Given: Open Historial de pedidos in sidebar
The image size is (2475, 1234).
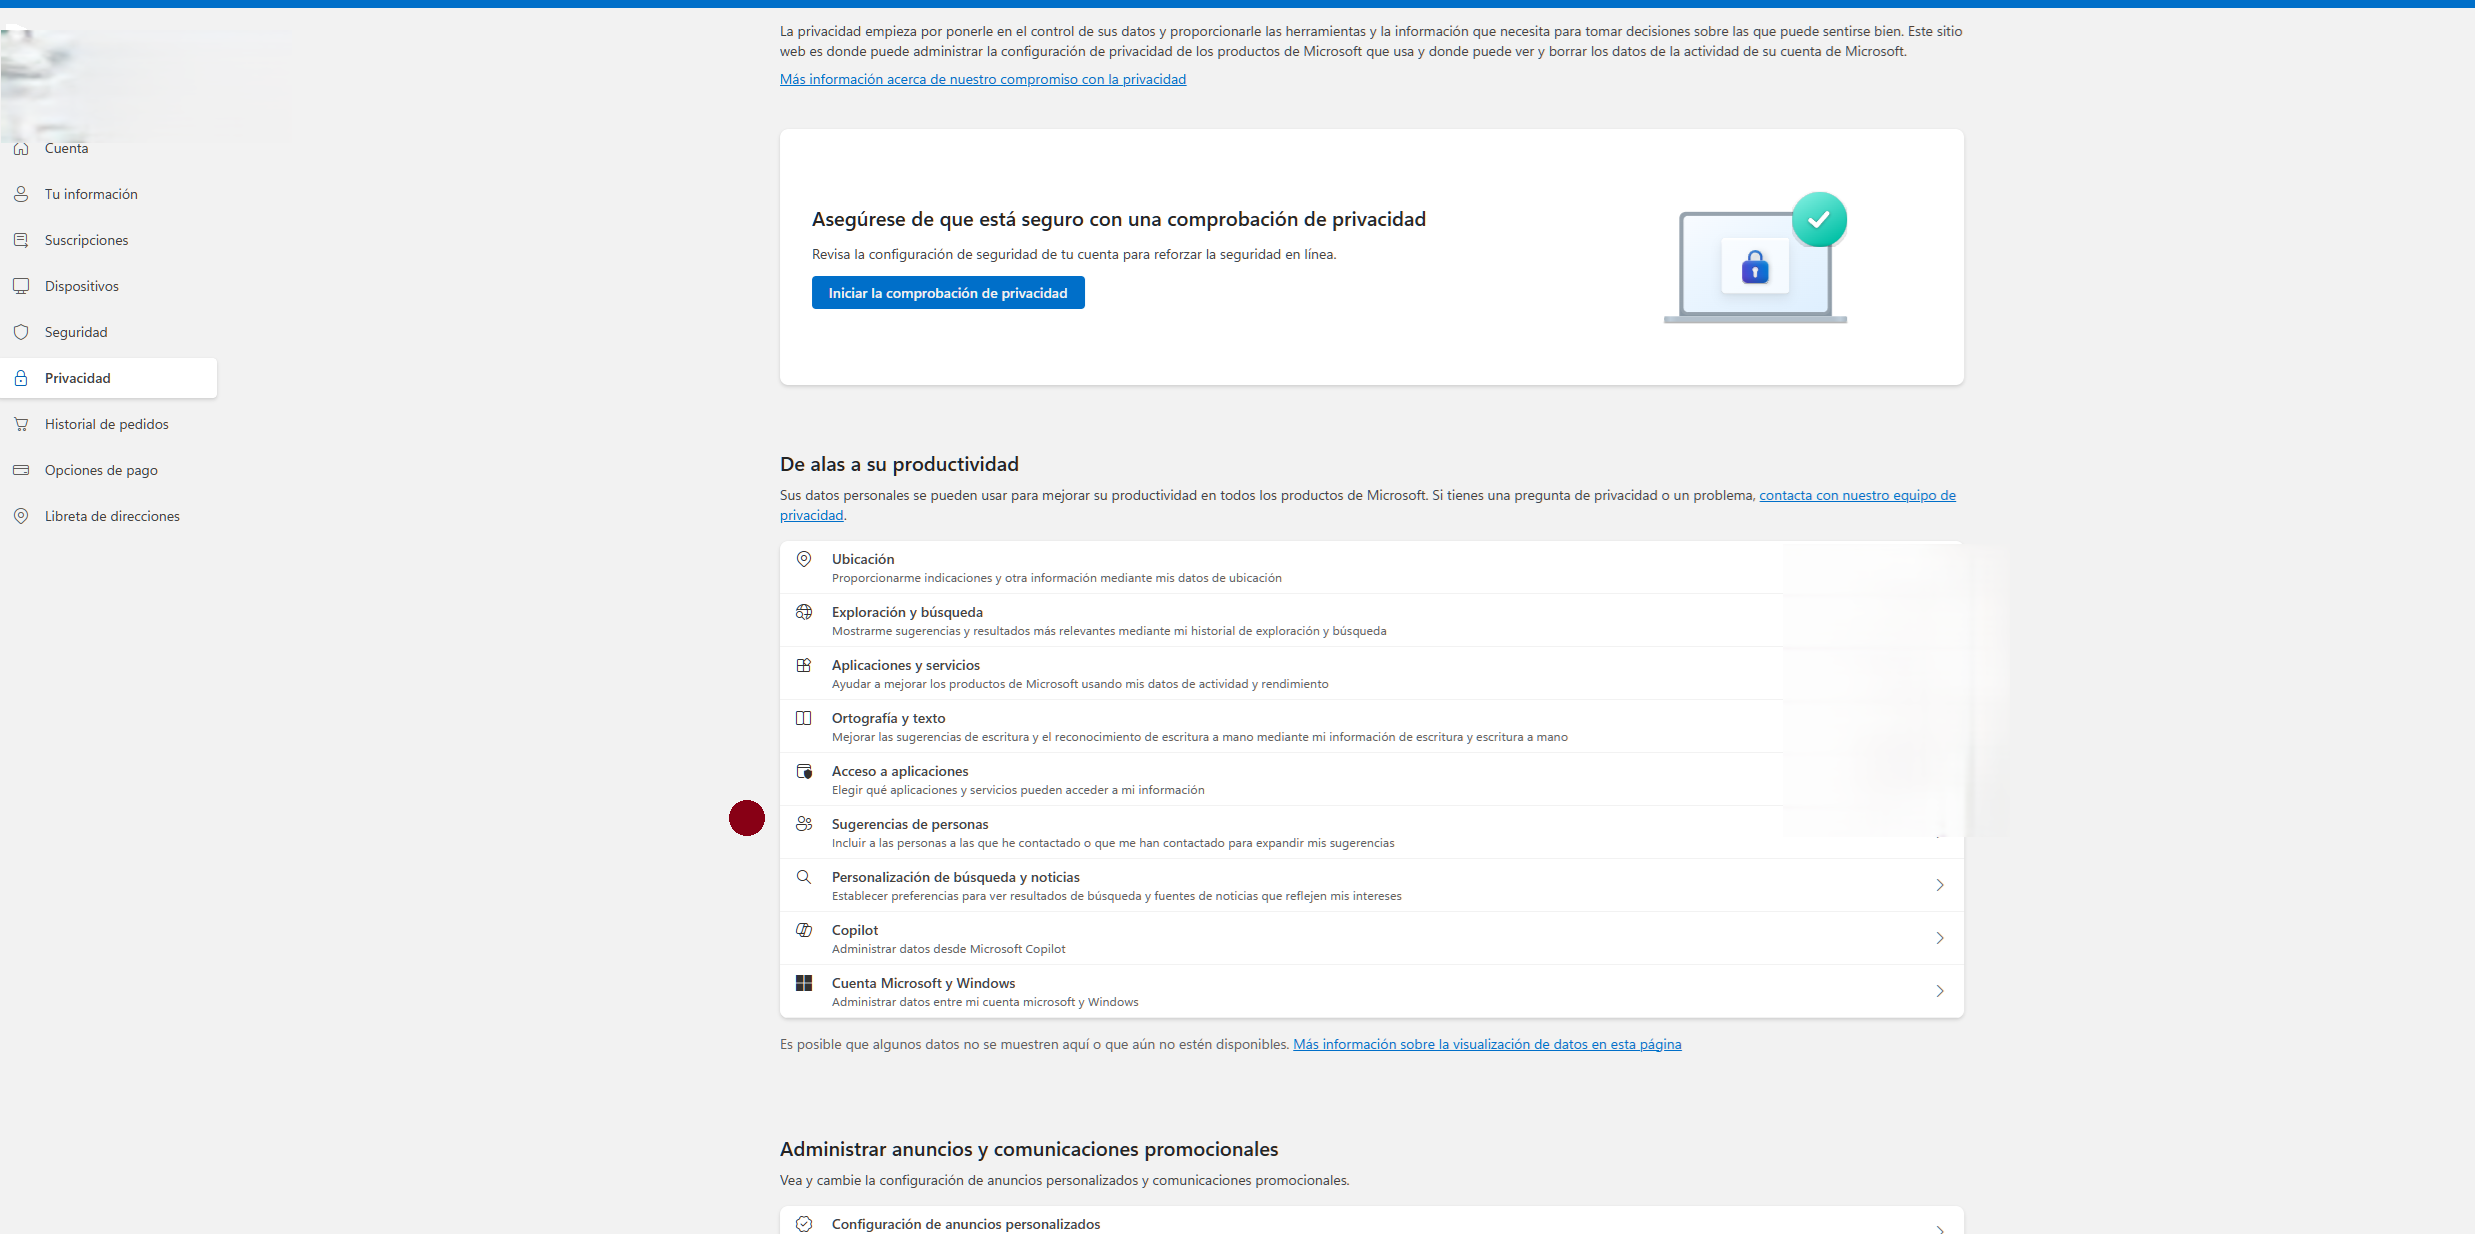Looking at the screenshot, I should click(108, 424).
